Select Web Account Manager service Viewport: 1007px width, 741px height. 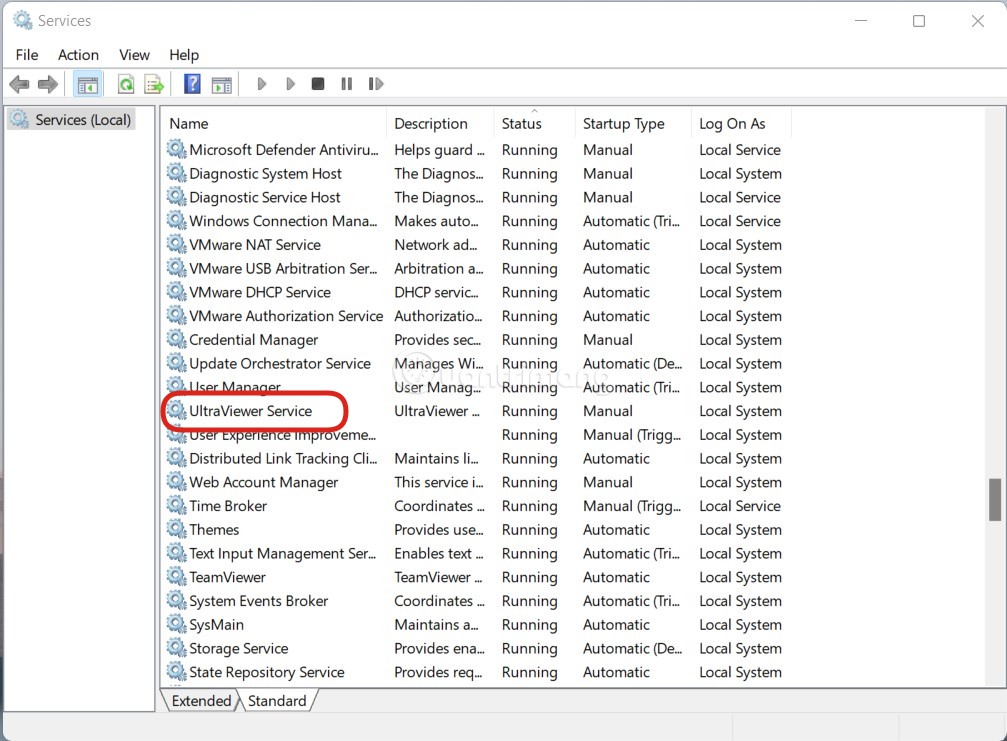click(x=475, y=482)
